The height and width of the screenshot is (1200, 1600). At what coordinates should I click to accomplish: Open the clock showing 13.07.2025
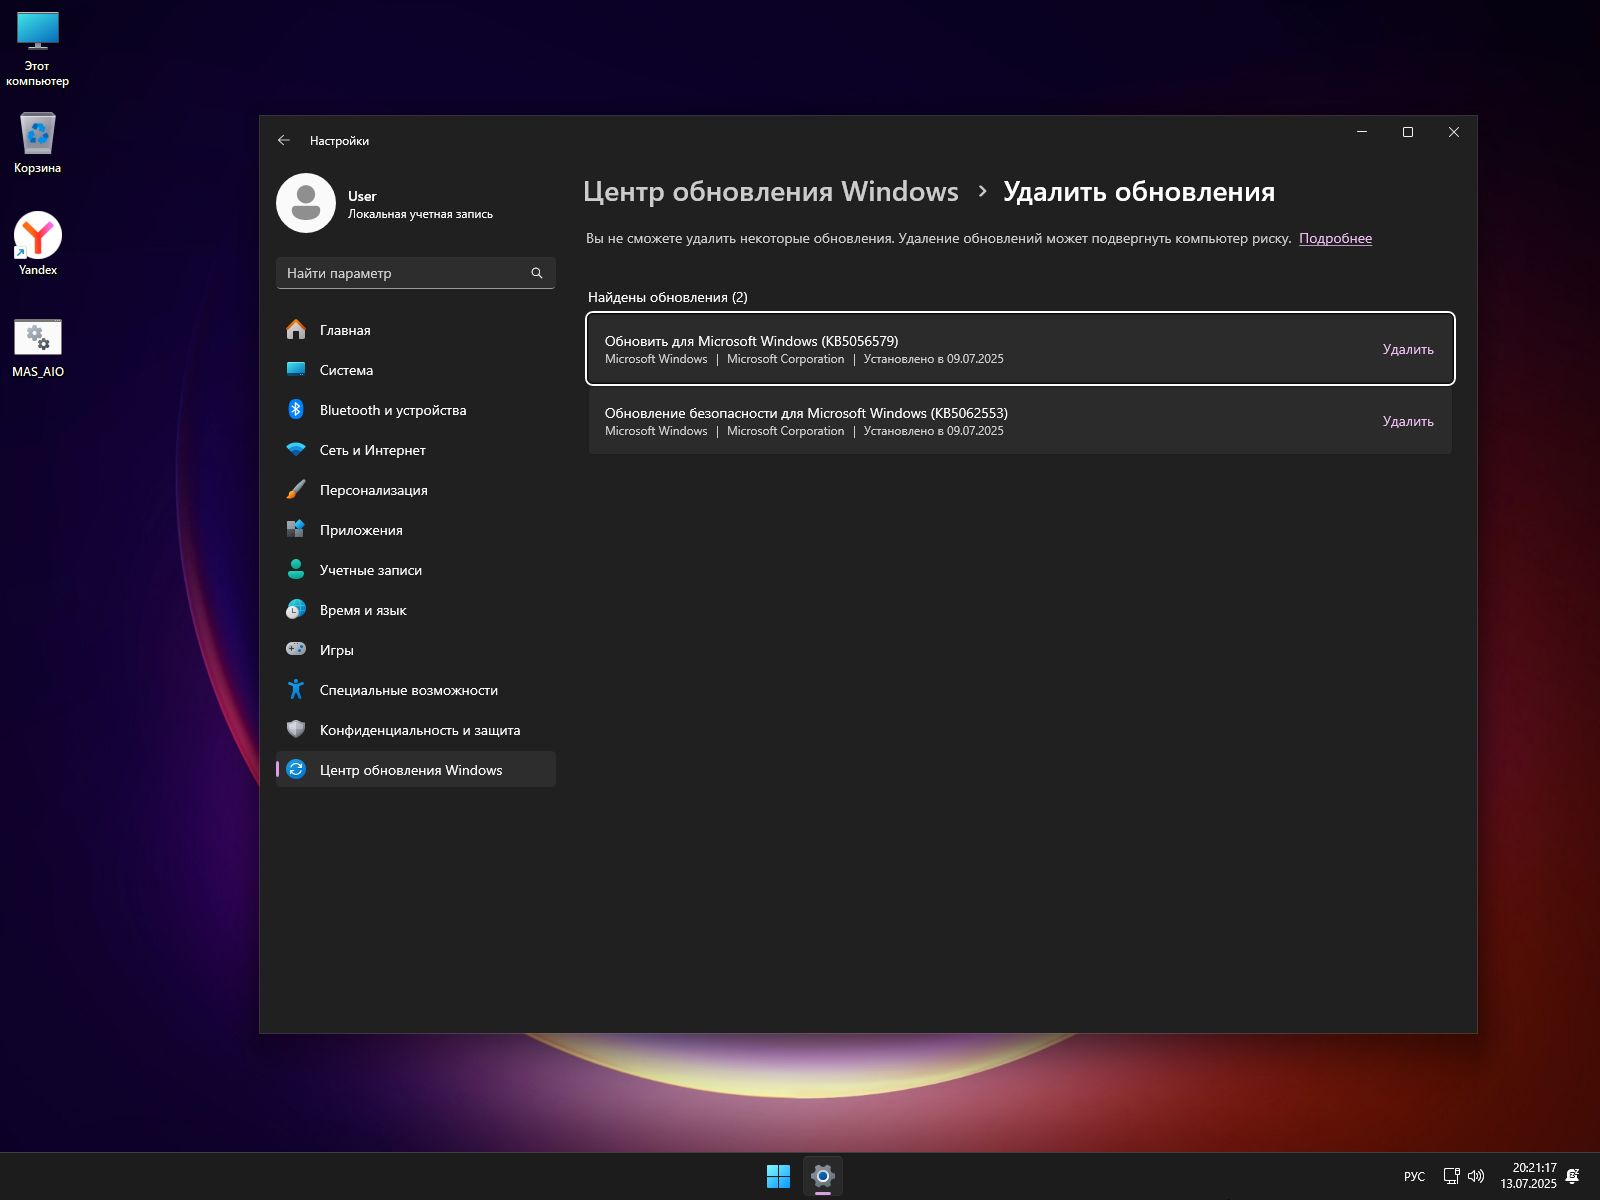click(x=1528, y=1176)
